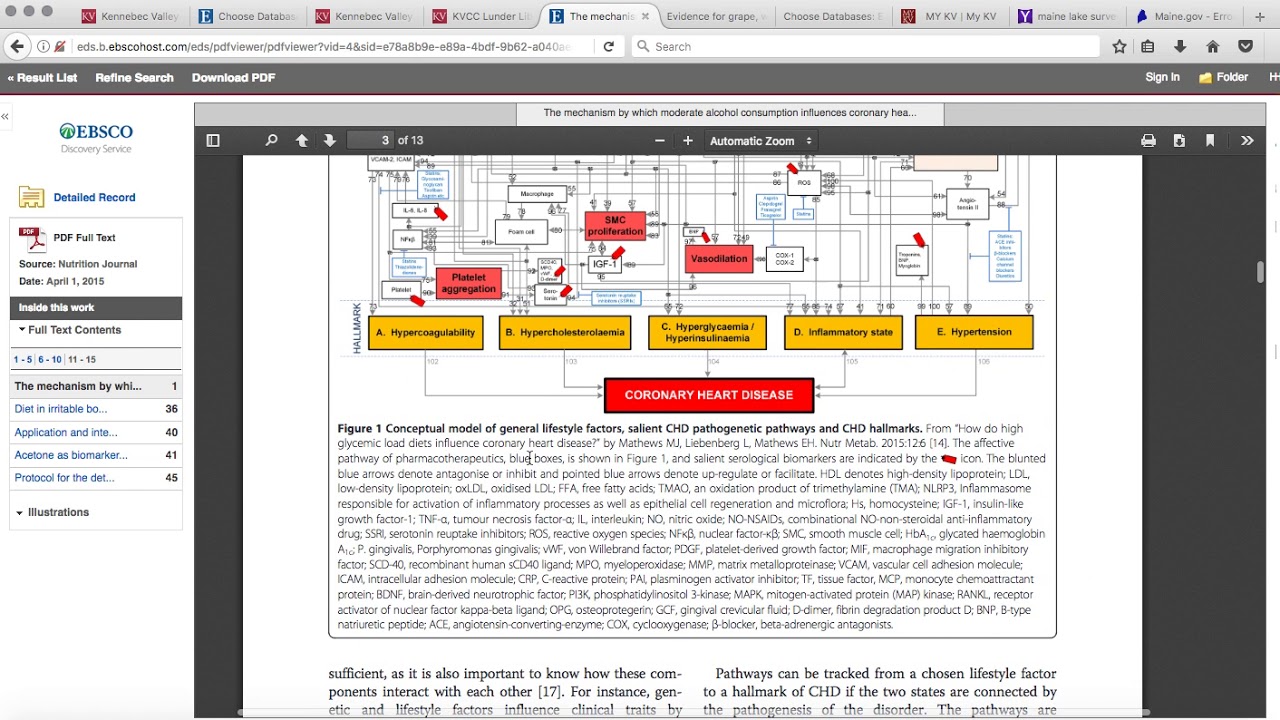
Task: Switch to the maine lake survey tab
Action: pos(1067,16)
